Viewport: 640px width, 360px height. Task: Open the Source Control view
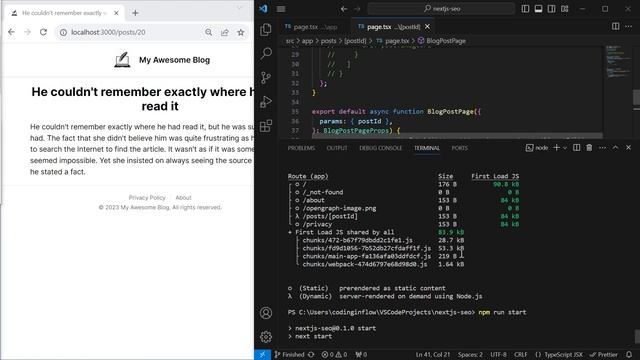[x=266, y=77]
